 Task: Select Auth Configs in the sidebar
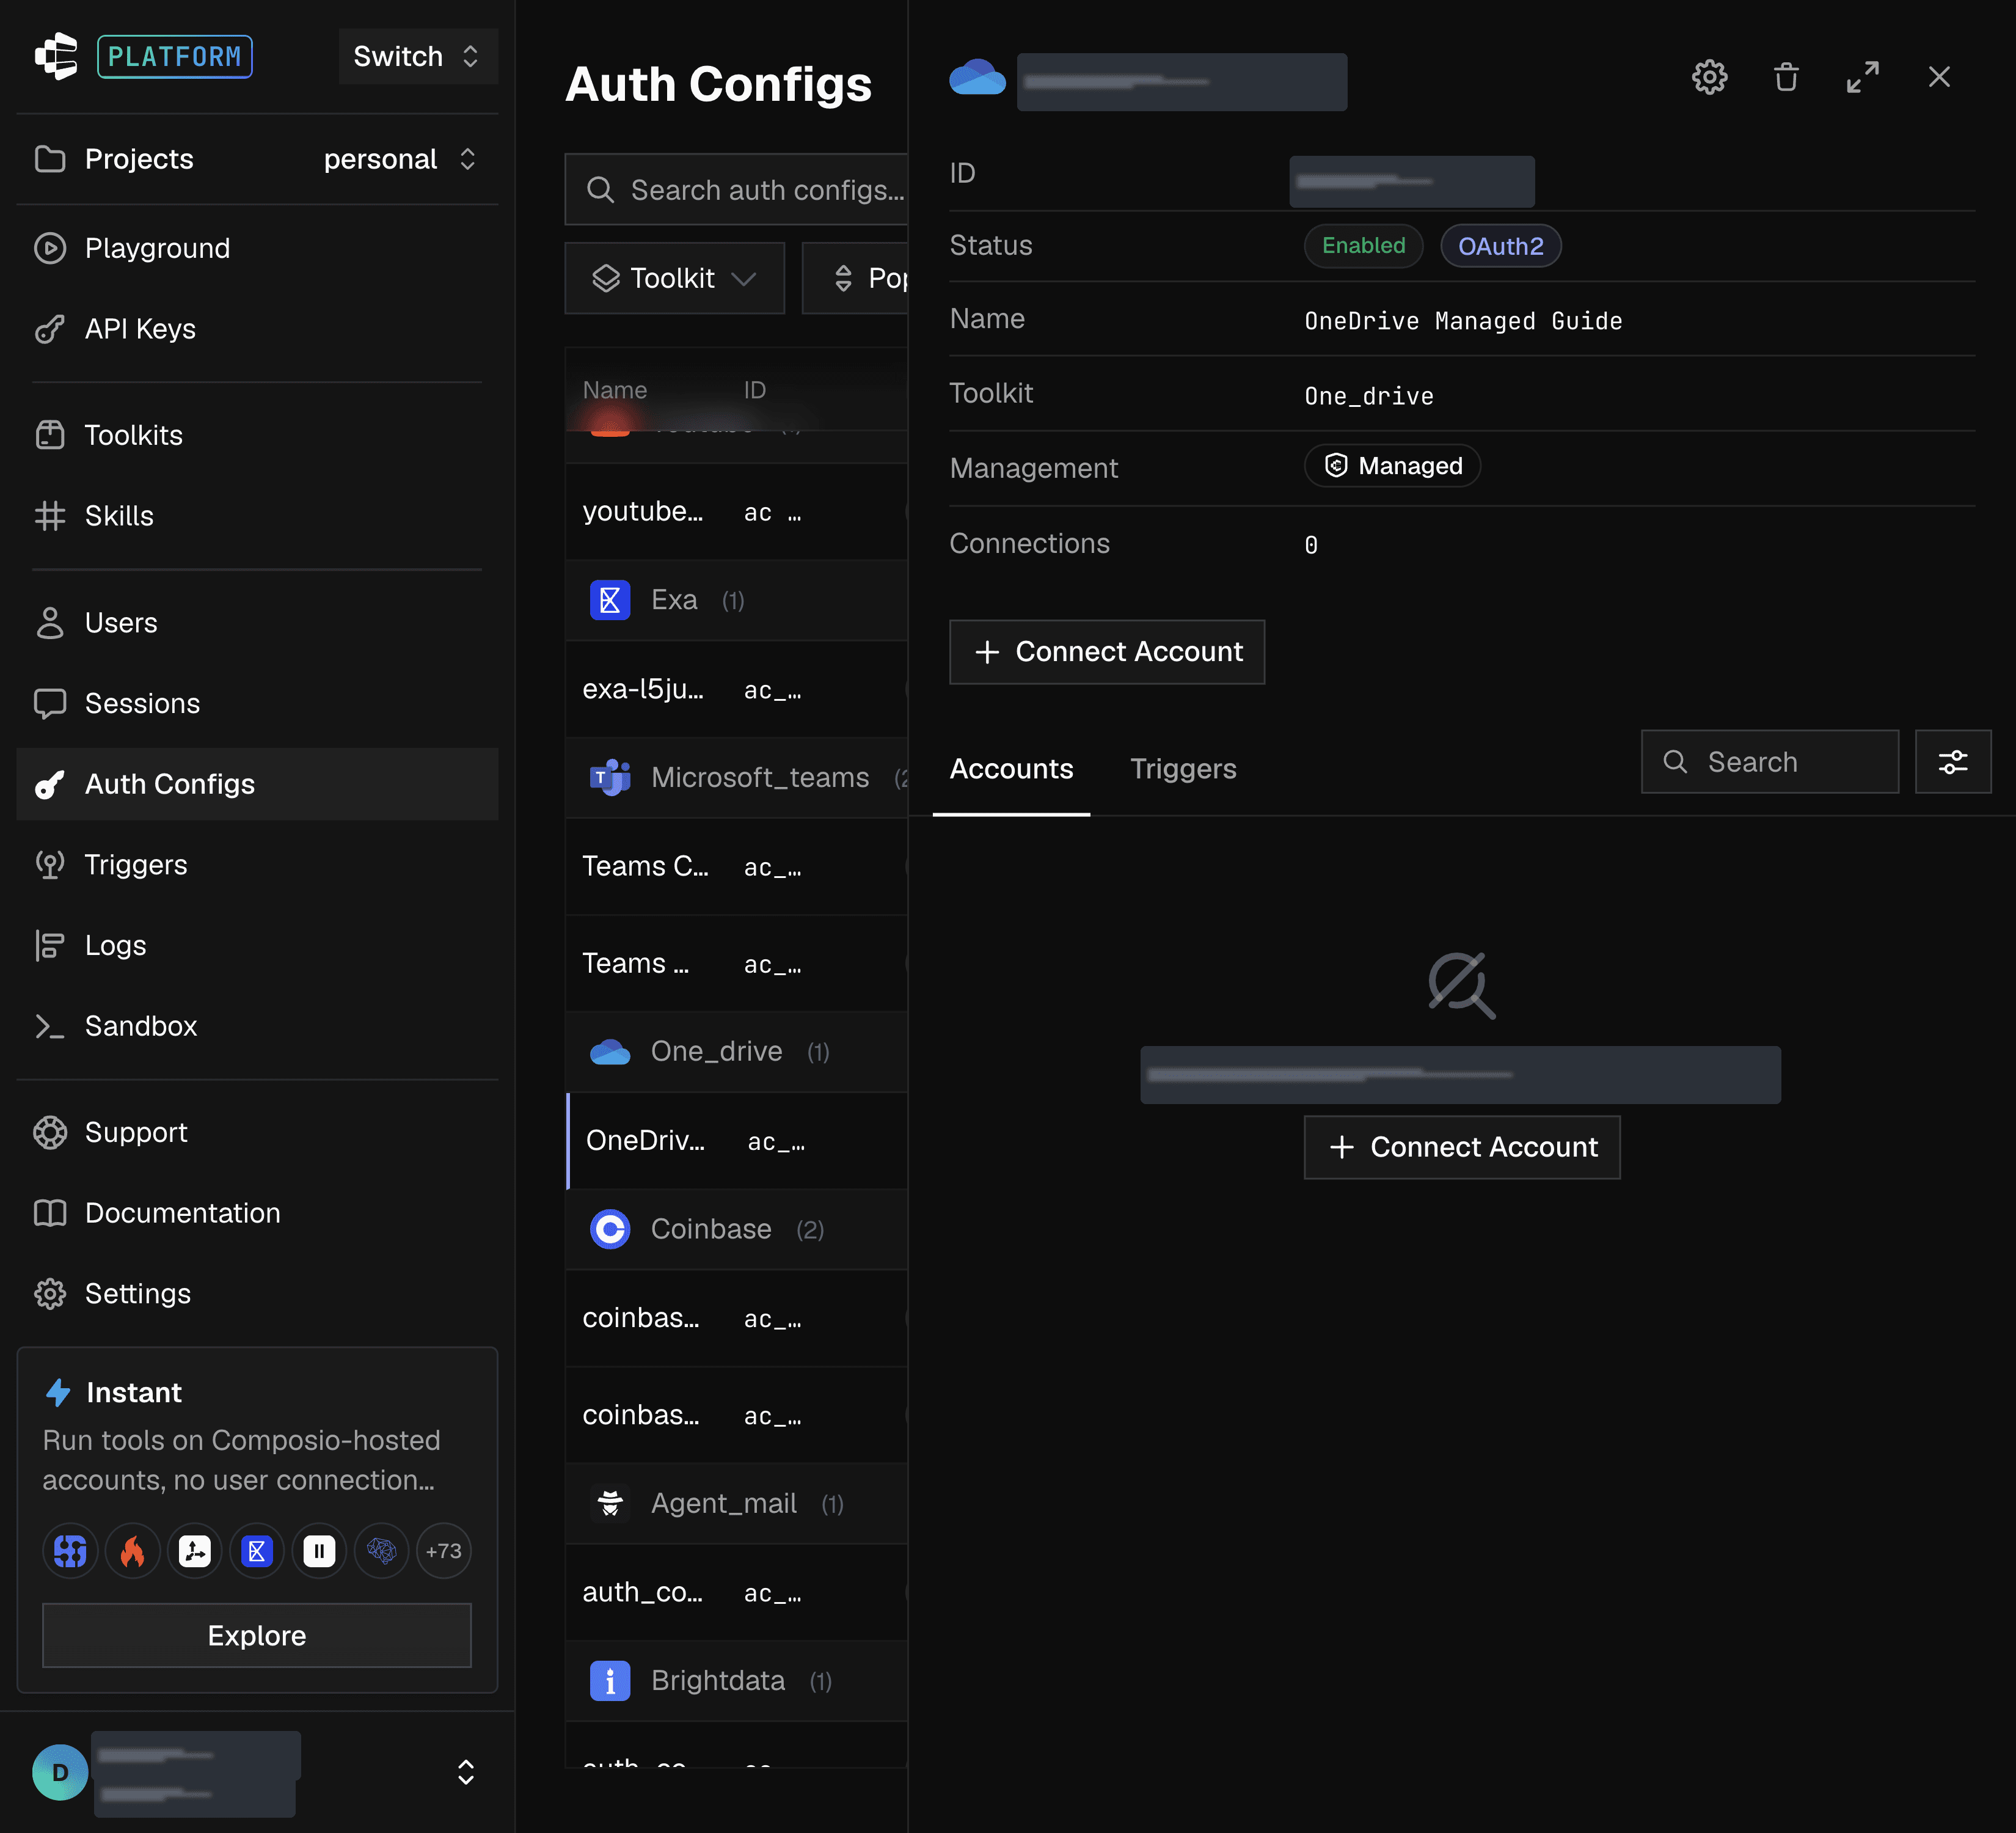(258, 784)
